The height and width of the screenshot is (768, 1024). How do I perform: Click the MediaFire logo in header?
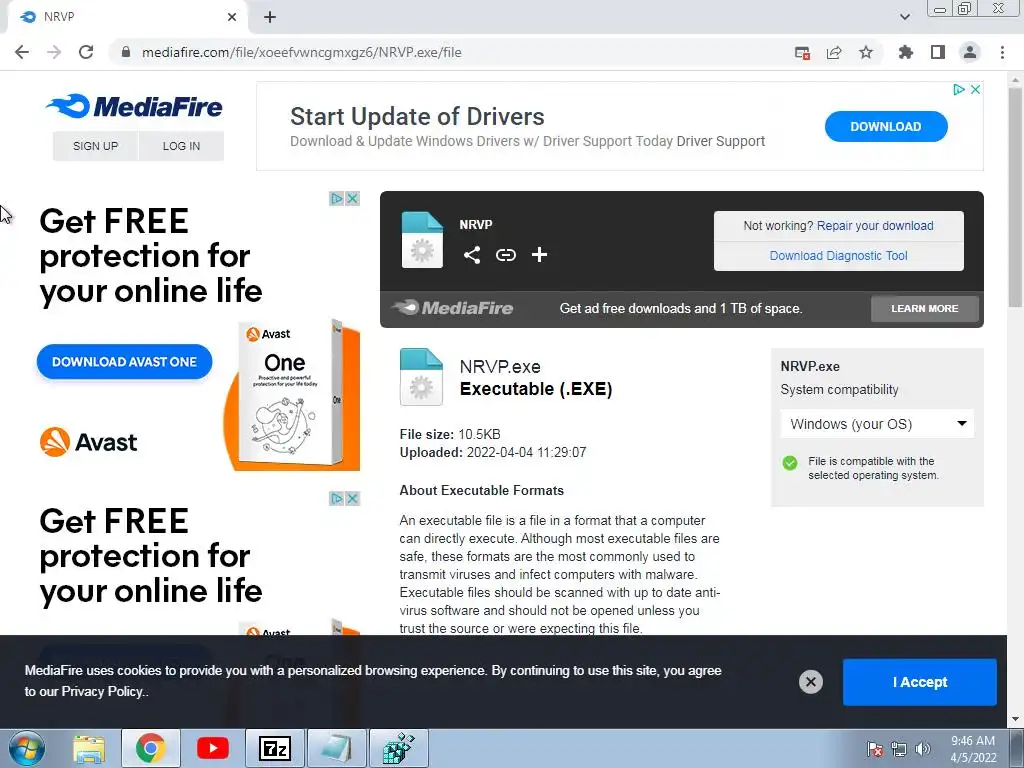135,106
